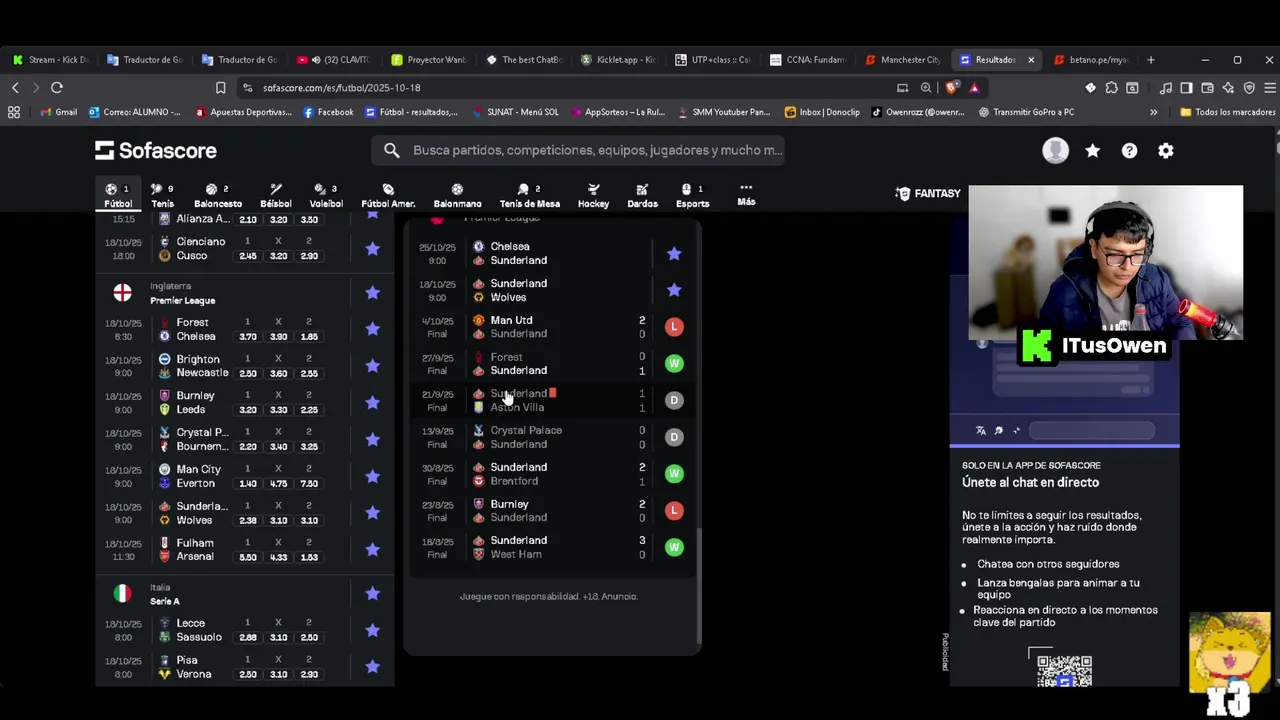
Task: Open Sofascore settings gear
Action: click(x=1166, y=150)
